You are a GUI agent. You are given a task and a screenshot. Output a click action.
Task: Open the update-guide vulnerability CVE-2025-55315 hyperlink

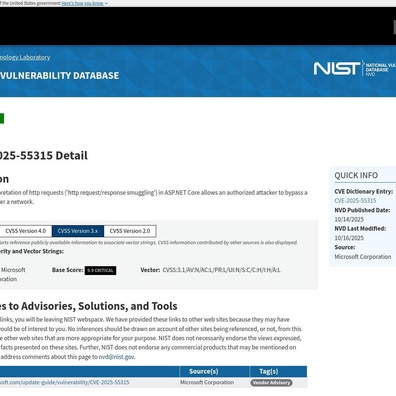pyautogui.click(x=64, y=382)
